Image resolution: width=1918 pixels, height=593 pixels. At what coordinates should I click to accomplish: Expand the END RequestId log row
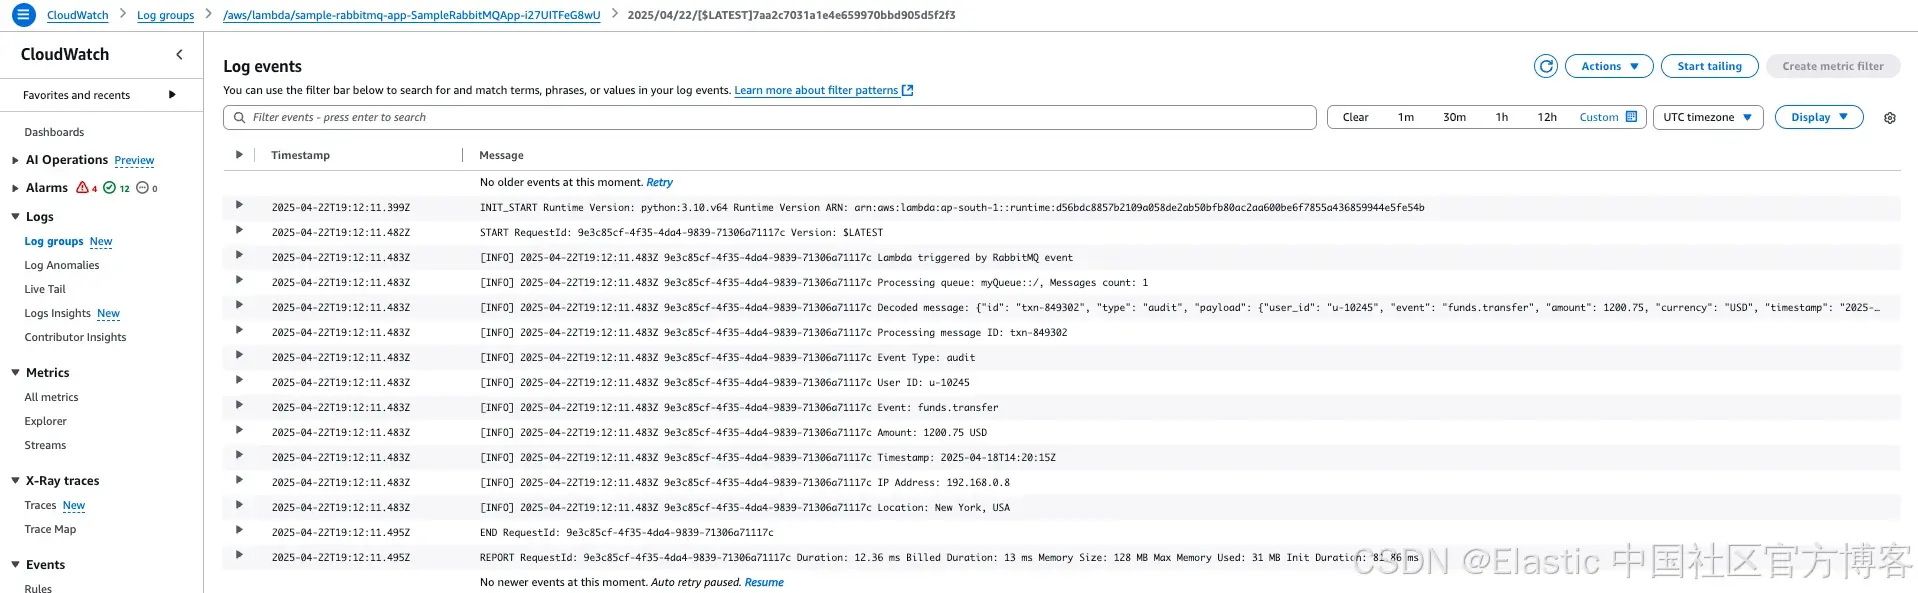pyautogui.click(x=239, y=530)
